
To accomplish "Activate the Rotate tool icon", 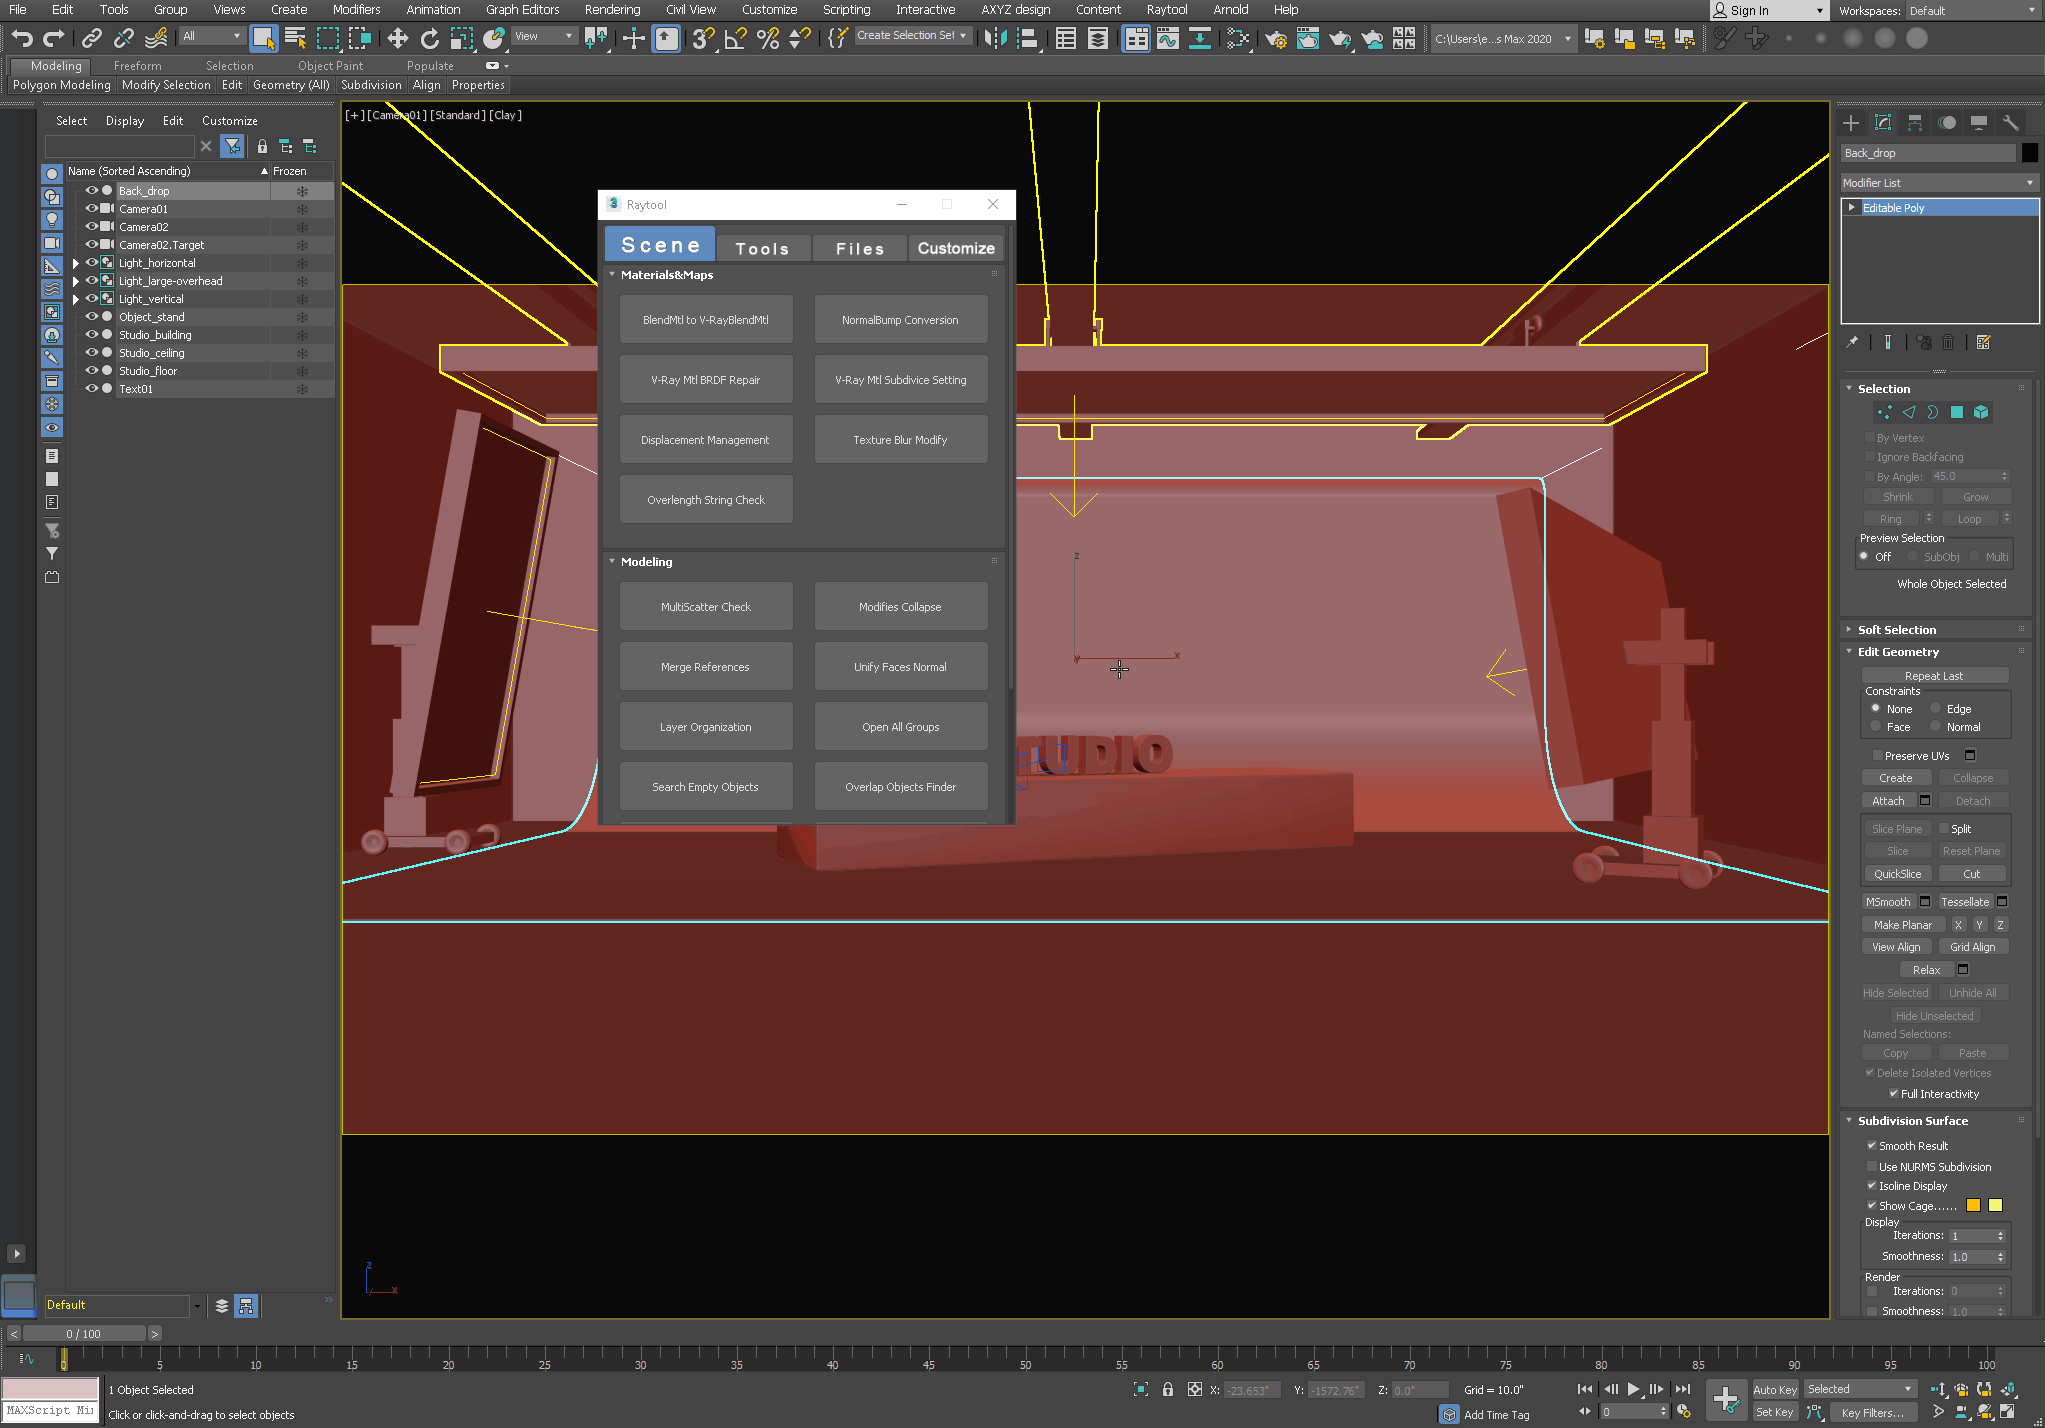I will click(x=429, y=38).
